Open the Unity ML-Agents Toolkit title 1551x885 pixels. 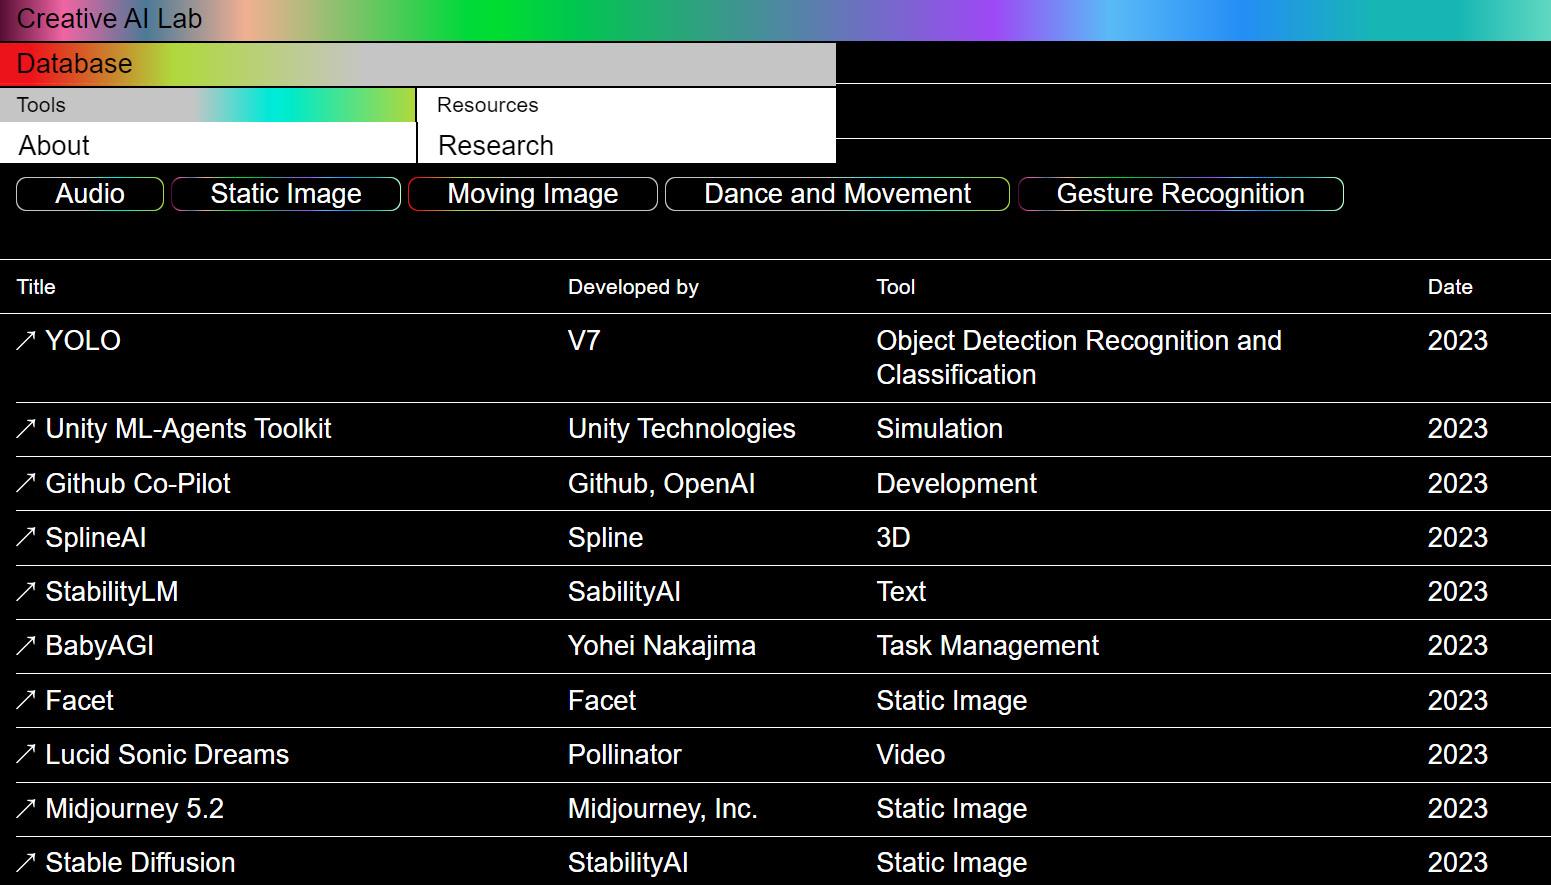[188, 429]
